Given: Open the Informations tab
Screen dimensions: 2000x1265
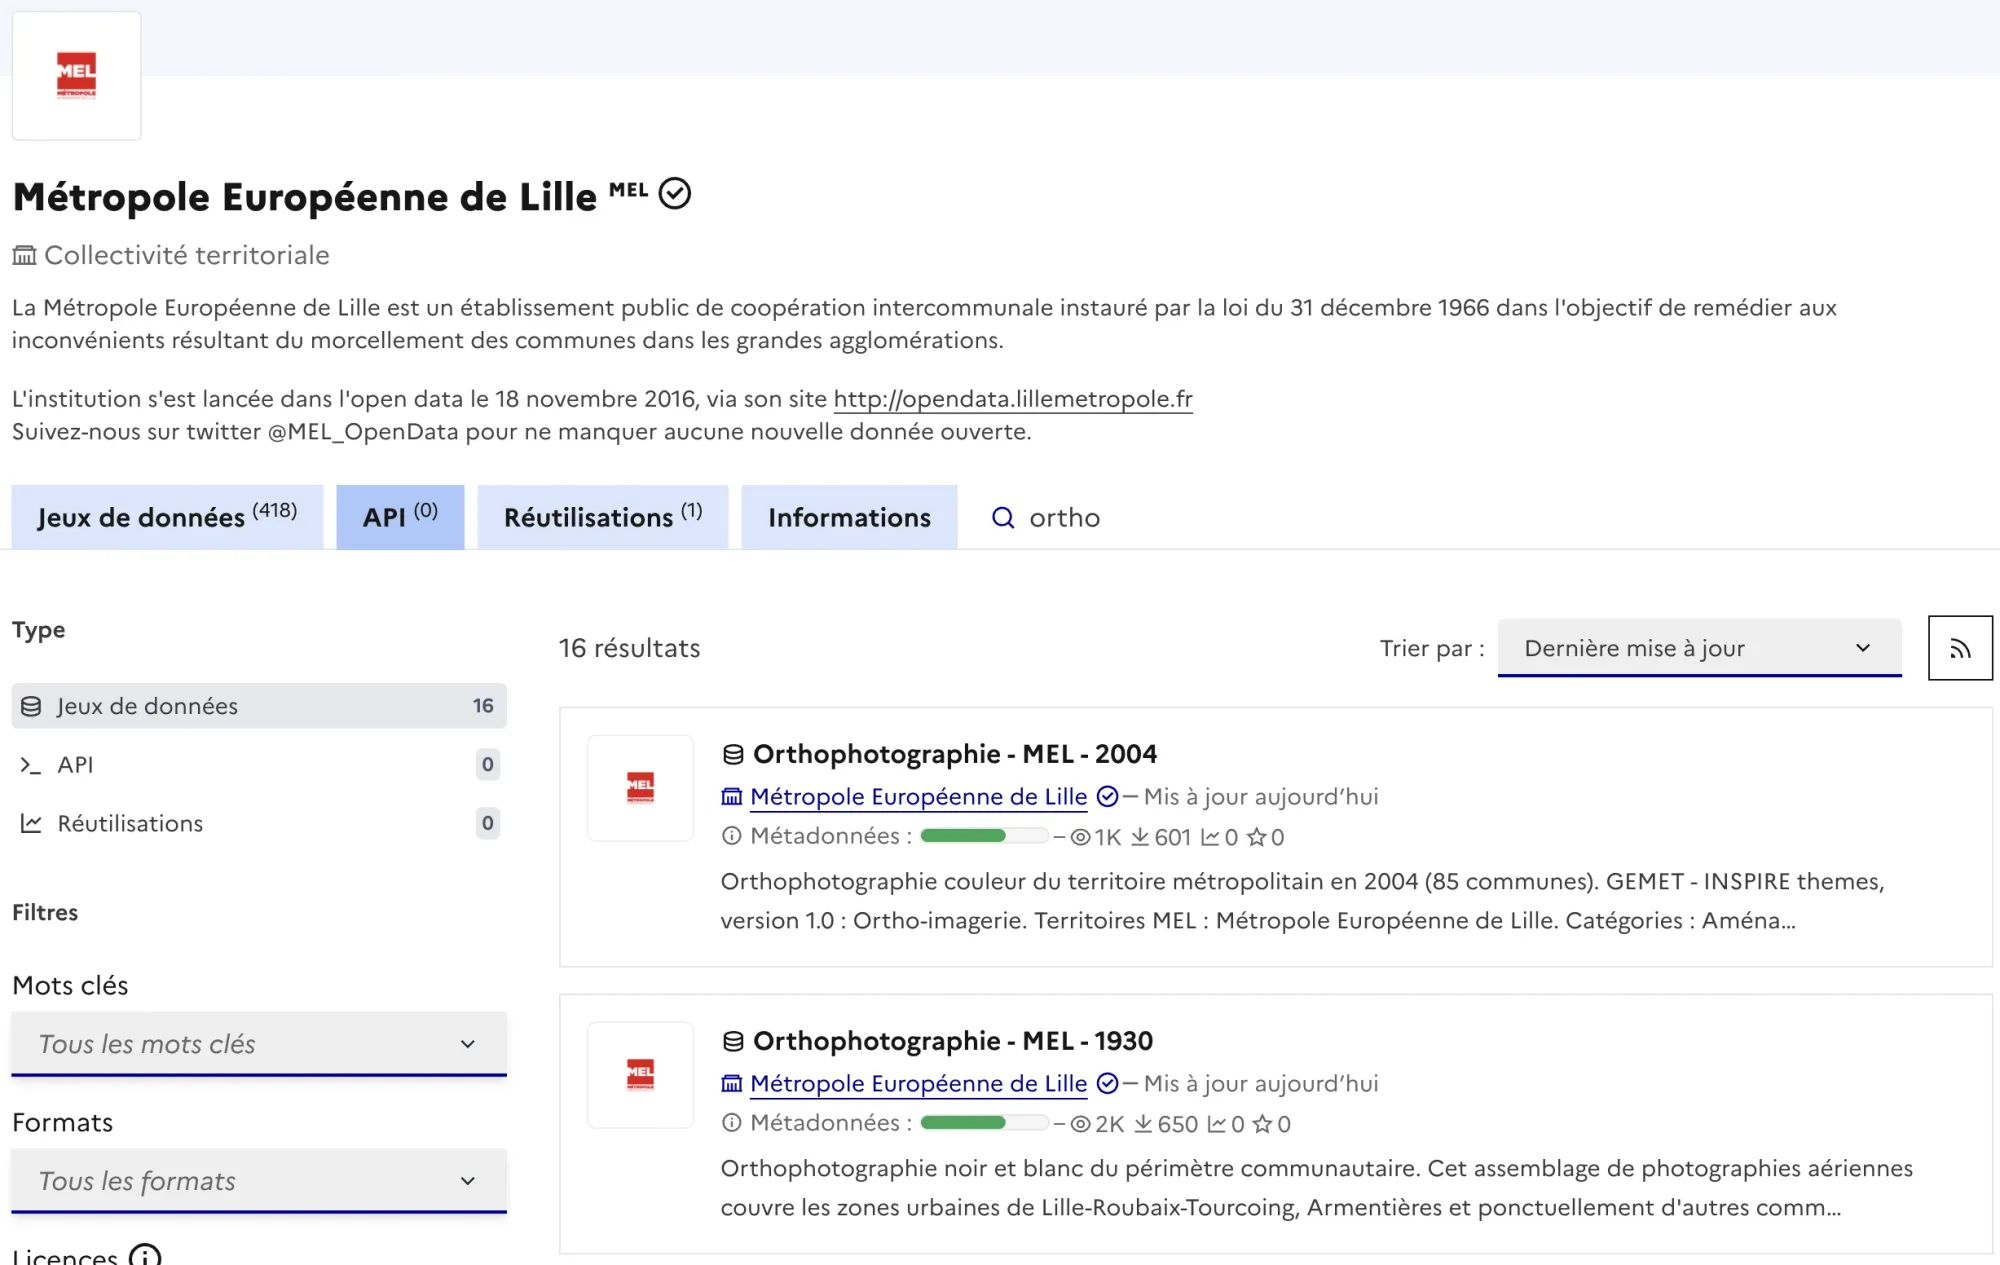Looking at the screenshot, I should point(849,517).
